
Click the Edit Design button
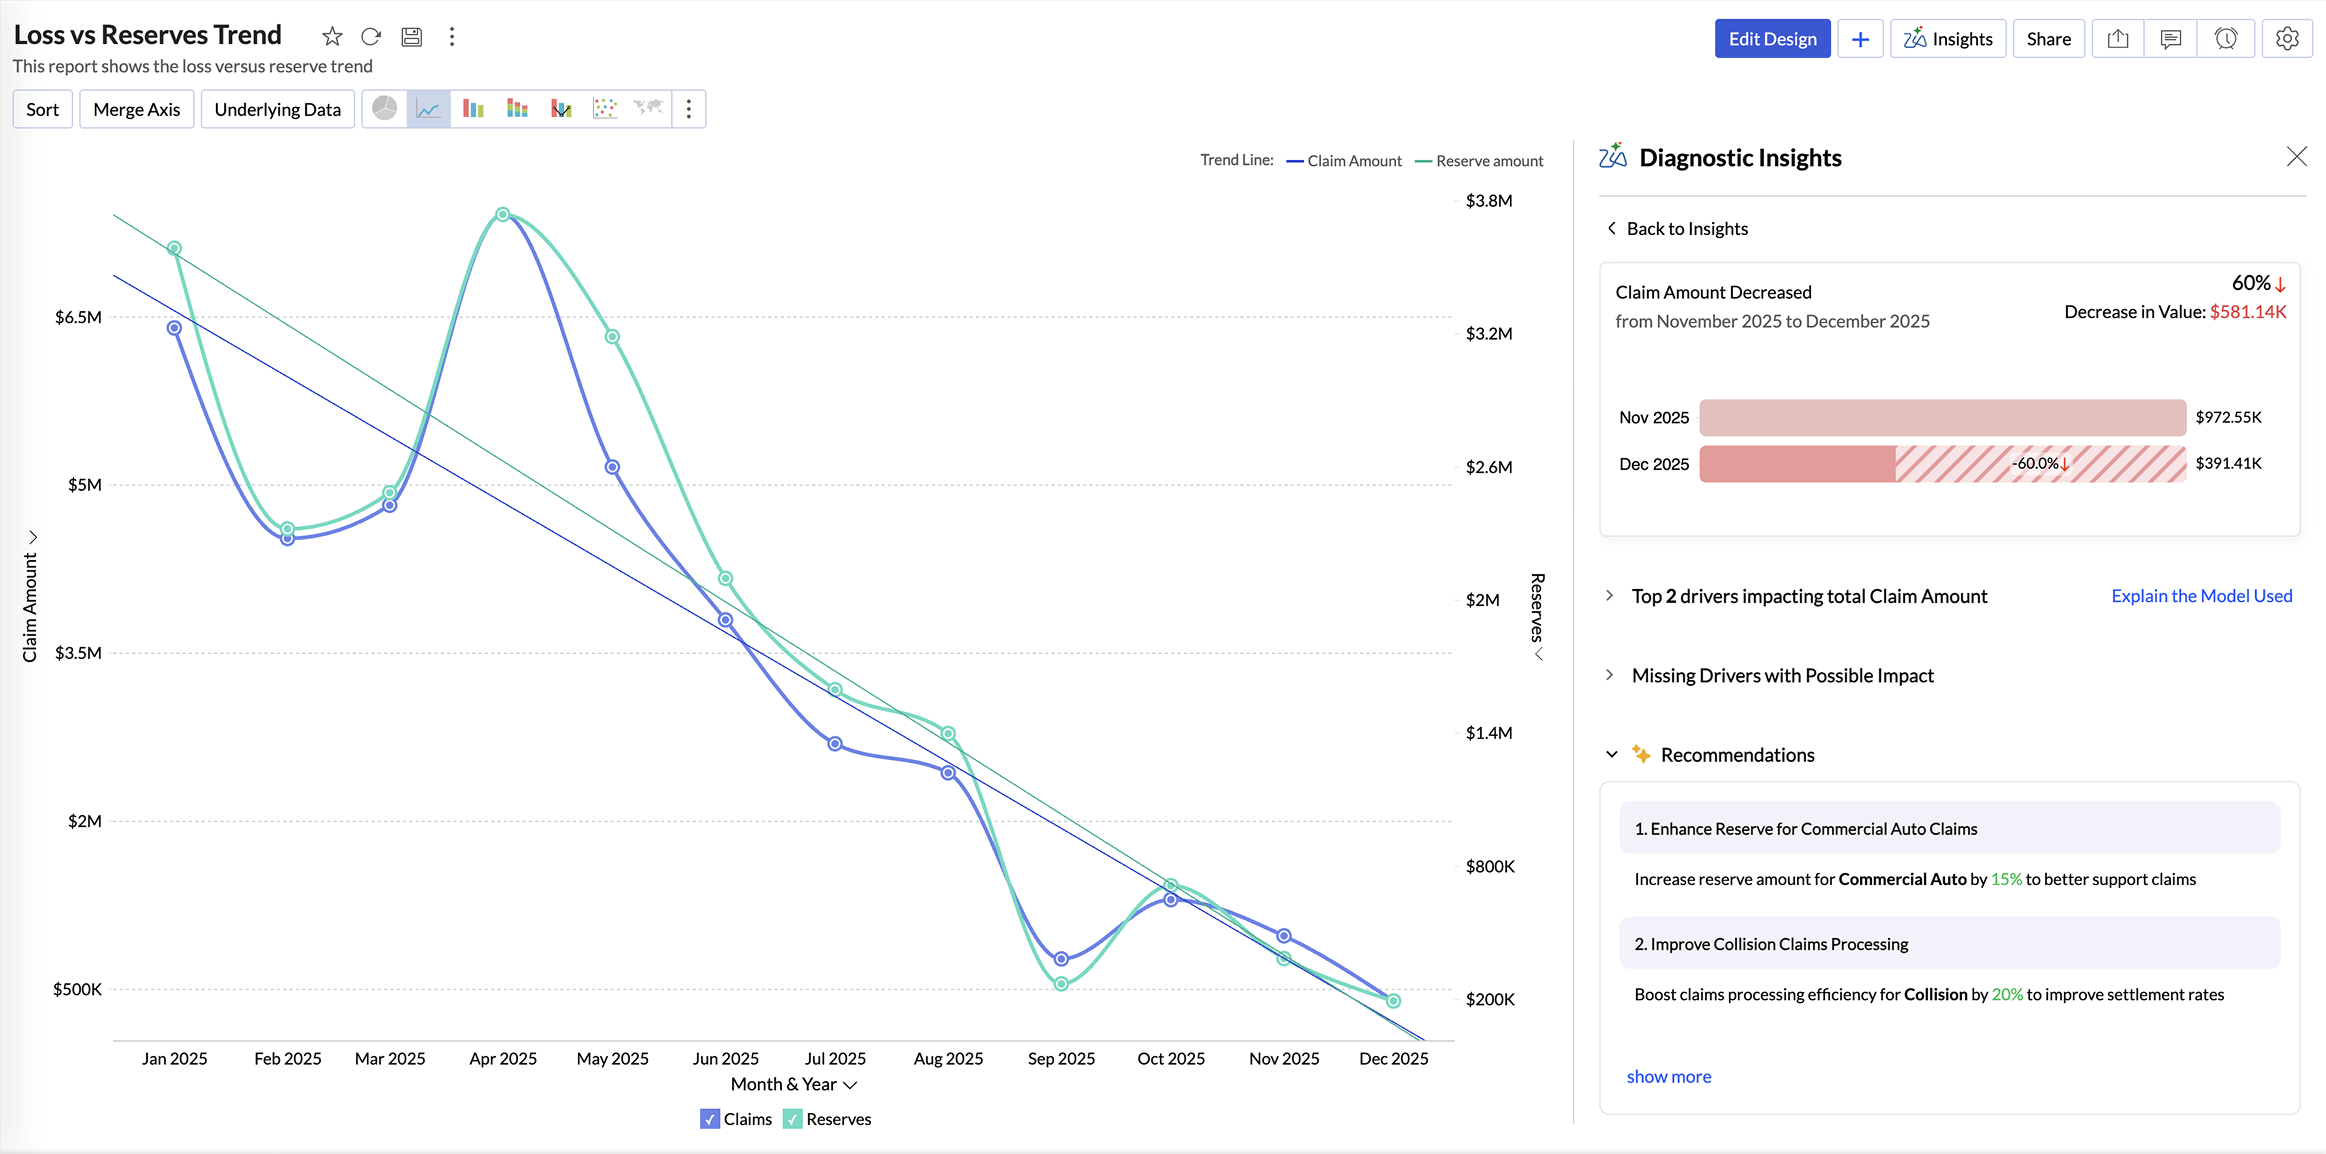[1772, 38]
